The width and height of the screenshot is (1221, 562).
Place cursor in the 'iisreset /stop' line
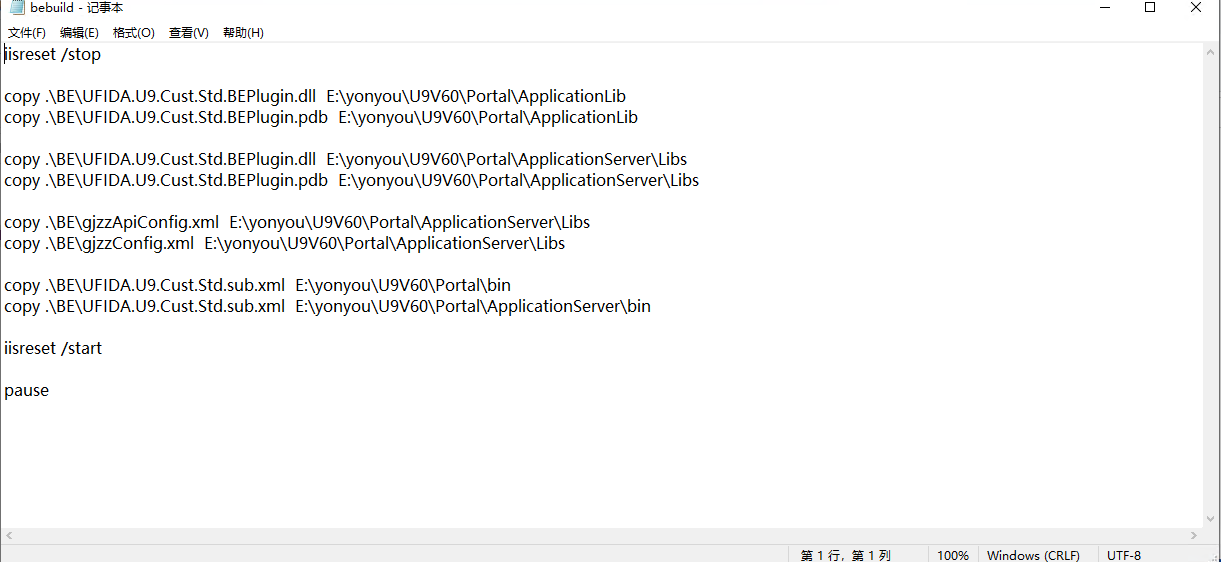coord(53,55)
